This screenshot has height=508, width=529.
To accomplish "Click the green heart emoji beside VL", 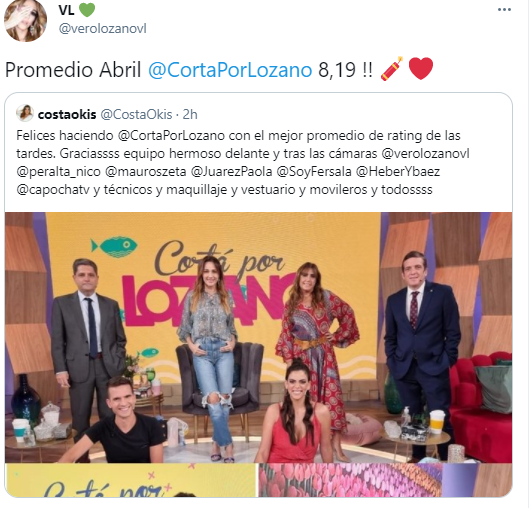I will click(87, 9).
